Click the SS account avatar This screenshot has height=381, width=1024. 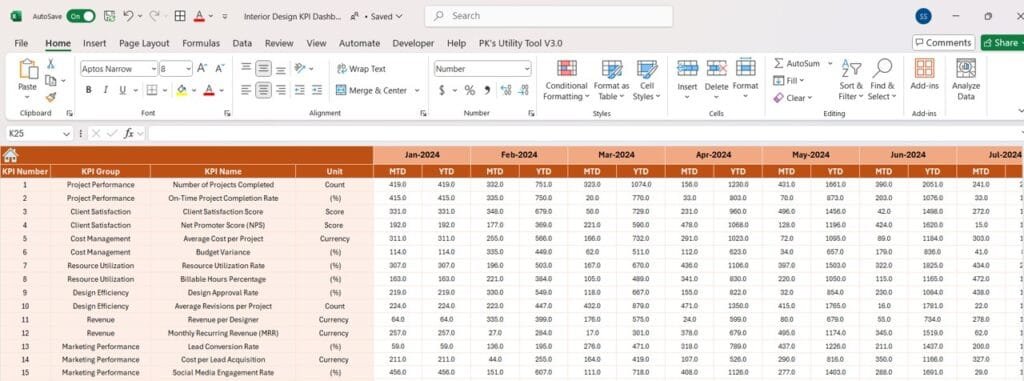[x=923, y=17]
